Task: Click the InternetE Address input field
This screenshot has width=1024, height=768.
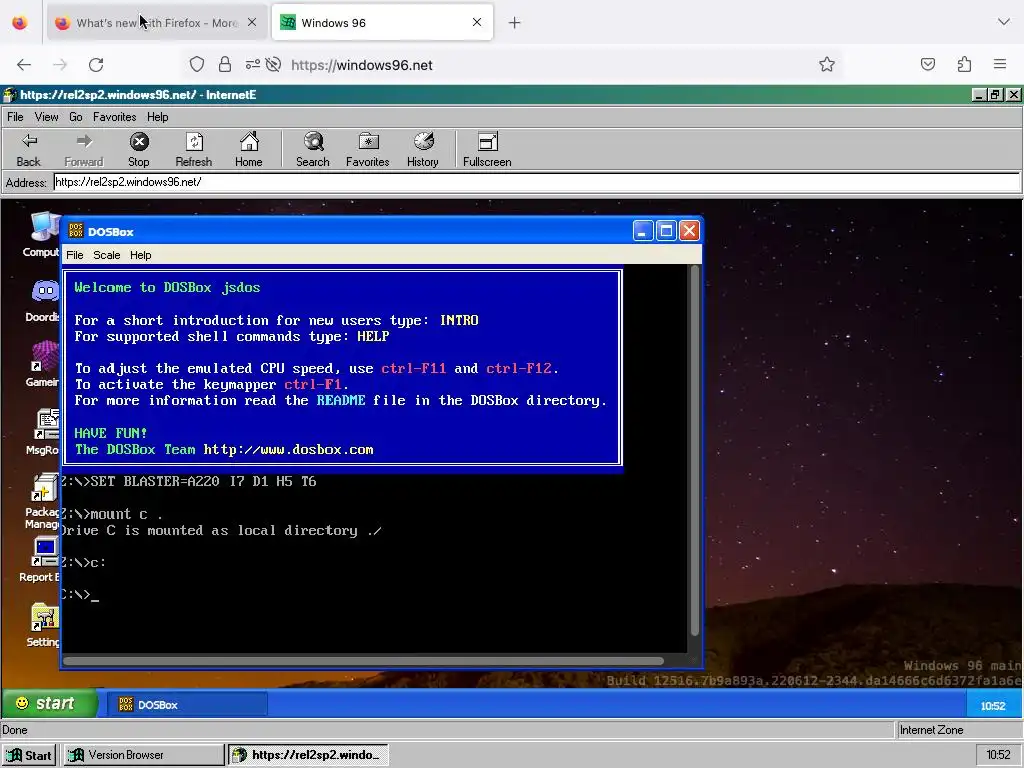Action: [x=537, y=182]
